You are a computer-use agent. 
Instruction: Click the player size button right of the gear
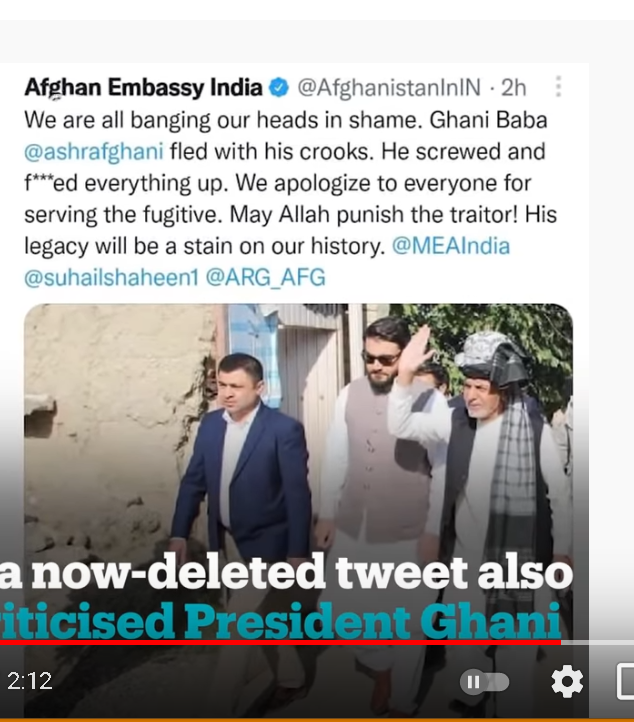click(x=624, y=682)
